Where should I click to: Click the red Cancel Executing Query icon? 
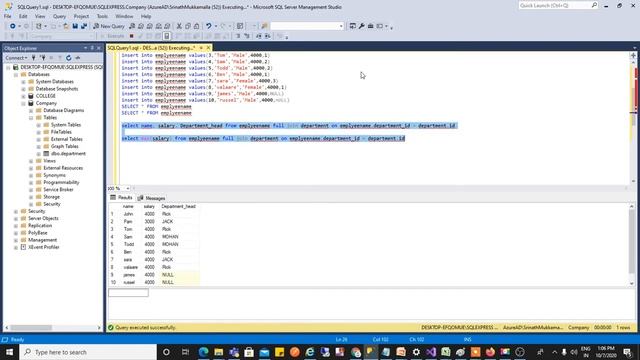[131, 36]
